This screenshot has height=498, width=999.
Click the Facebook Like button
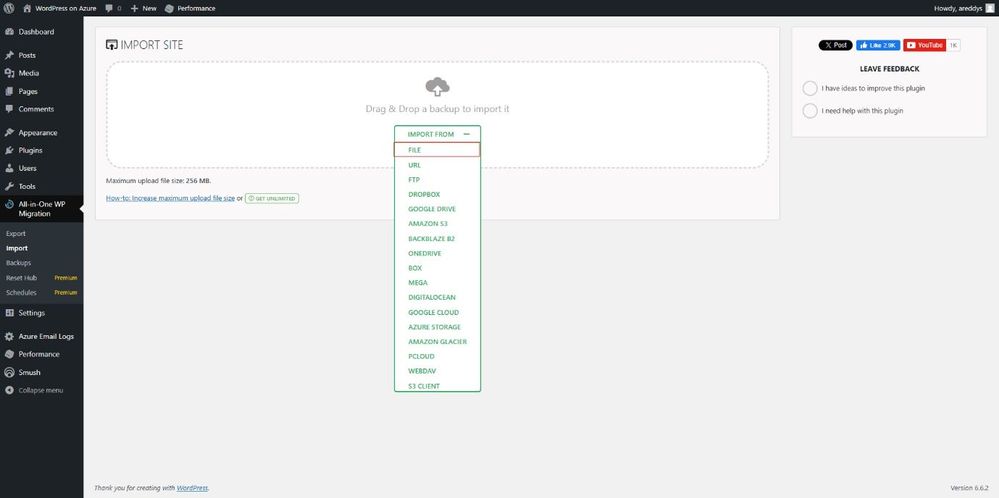tap(878, 45)
